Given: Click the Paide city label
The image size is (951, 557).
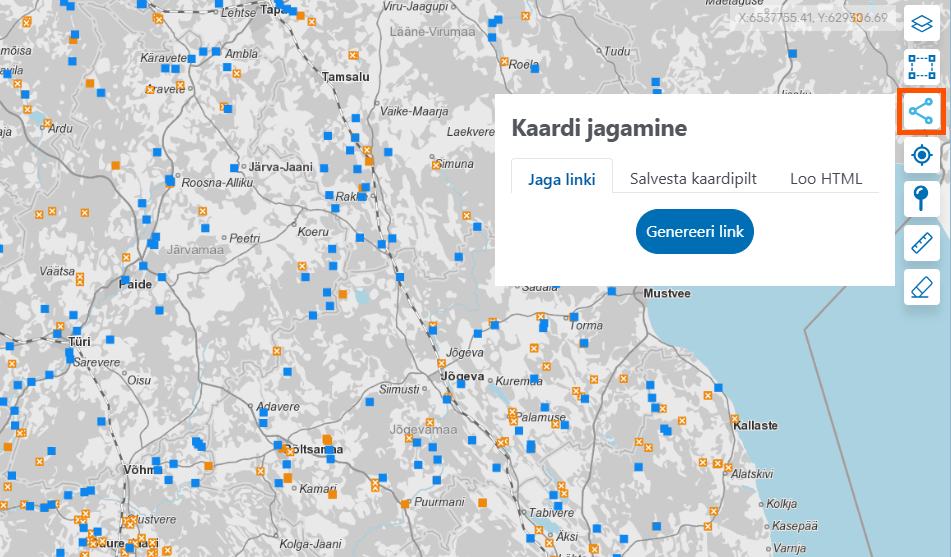Looking at the screenshot, I should tap(137, 284).
